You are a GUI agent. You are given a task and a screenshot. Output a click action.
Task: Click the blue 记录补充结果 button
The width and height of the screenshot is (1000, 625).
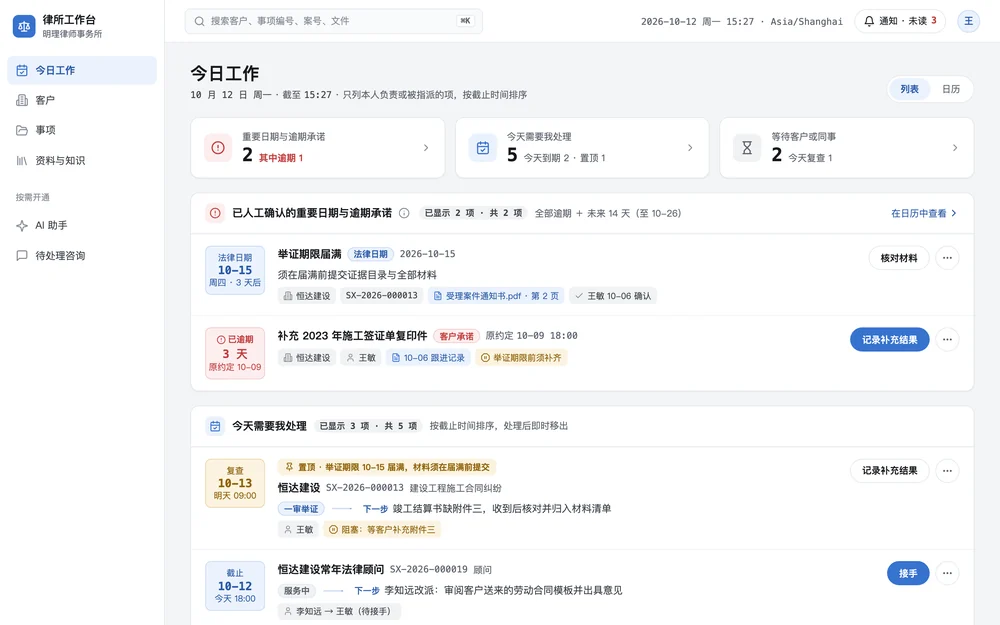(890, 339)
